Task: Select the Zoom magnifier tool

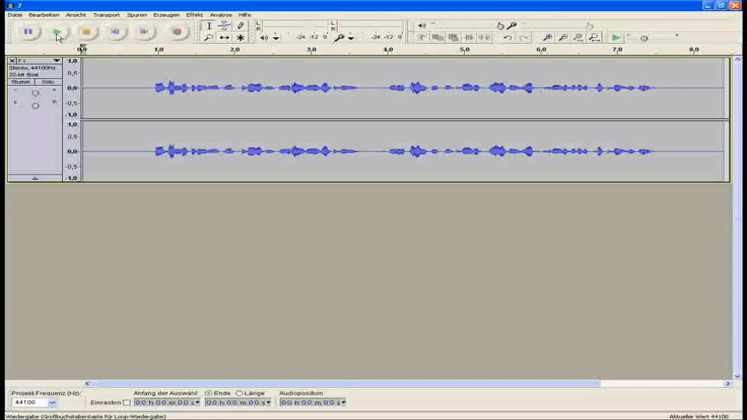Action: click(x=209, y=38)
